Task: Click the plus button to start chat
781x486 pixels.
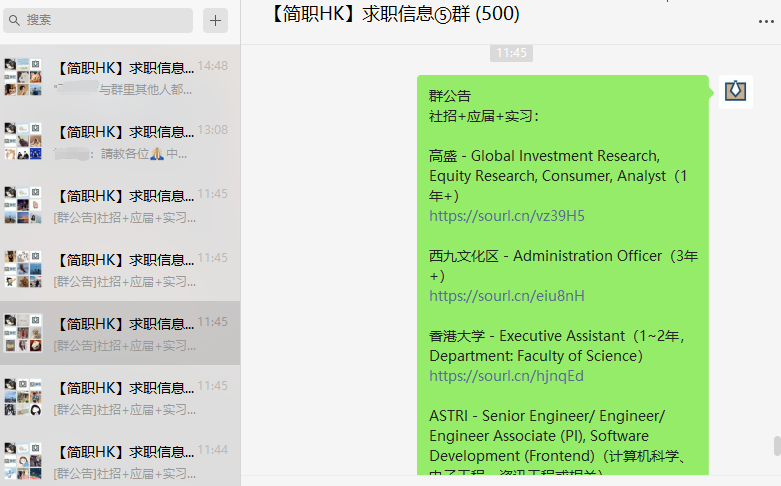Action: 215,20
